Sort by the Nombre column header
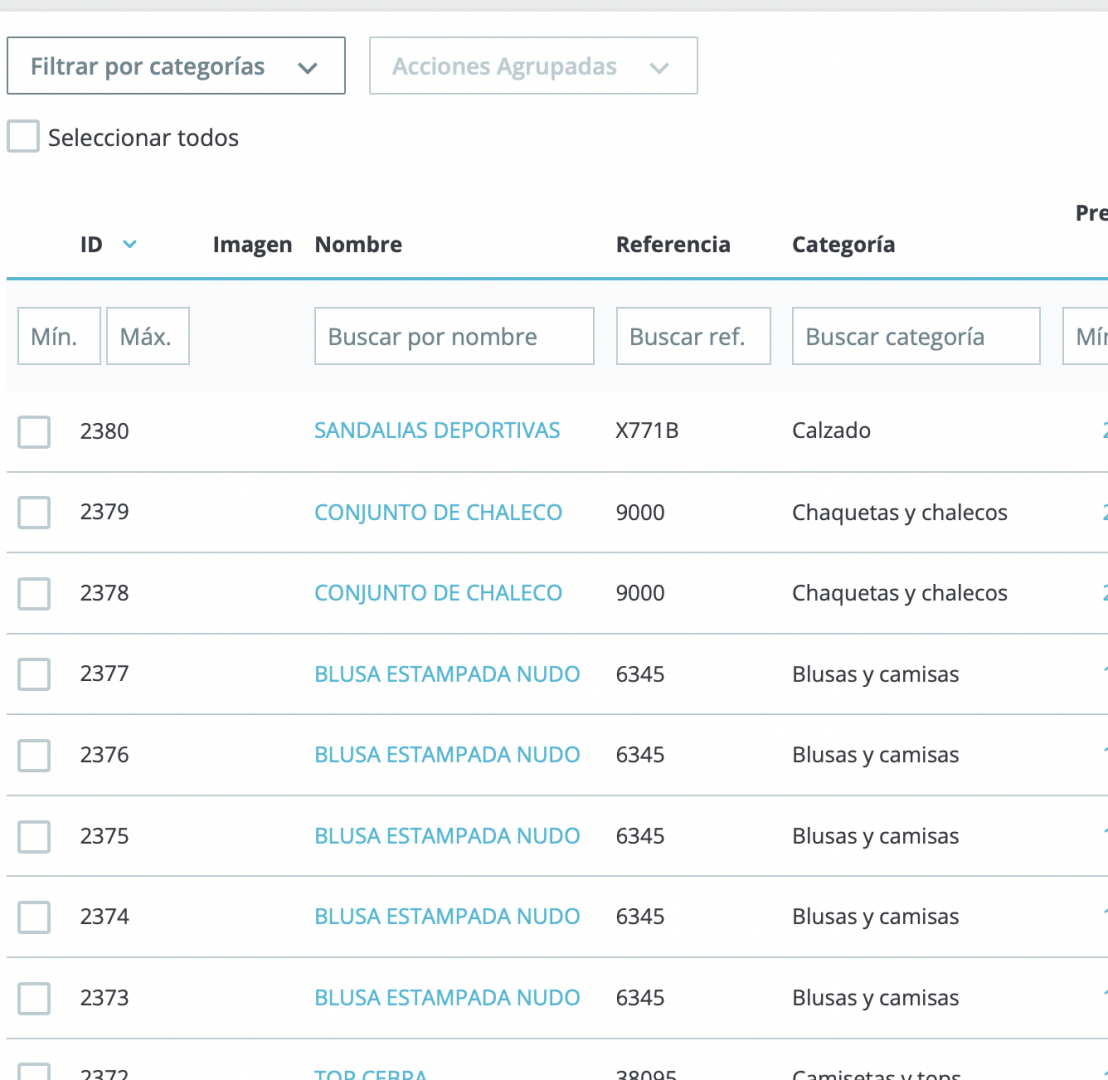 click(358, 245)
